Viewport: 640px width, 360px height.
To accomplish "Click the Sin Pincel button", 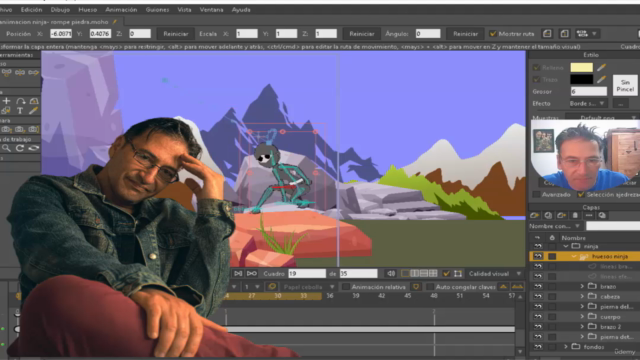I will [x=625, y=85].
